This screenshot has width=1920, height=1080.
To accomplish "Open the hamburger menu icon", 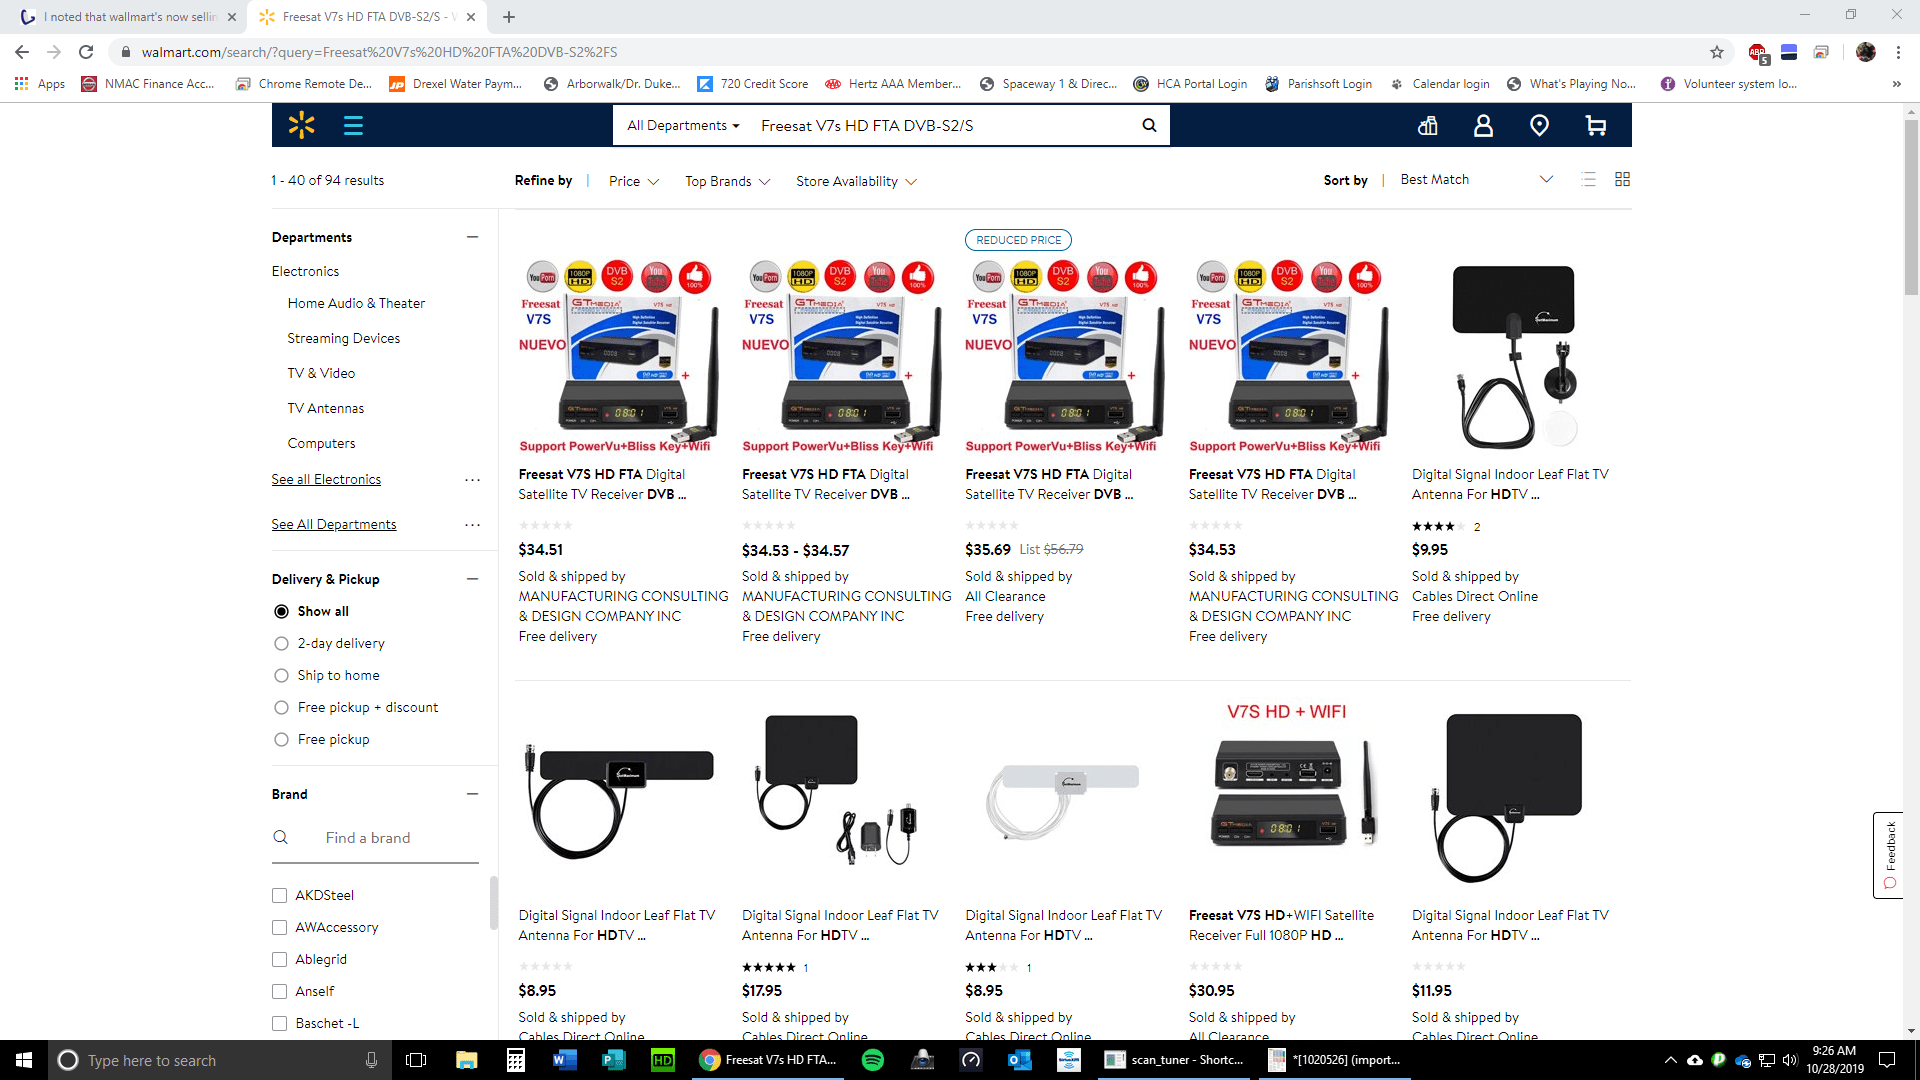I will point(353,125).
